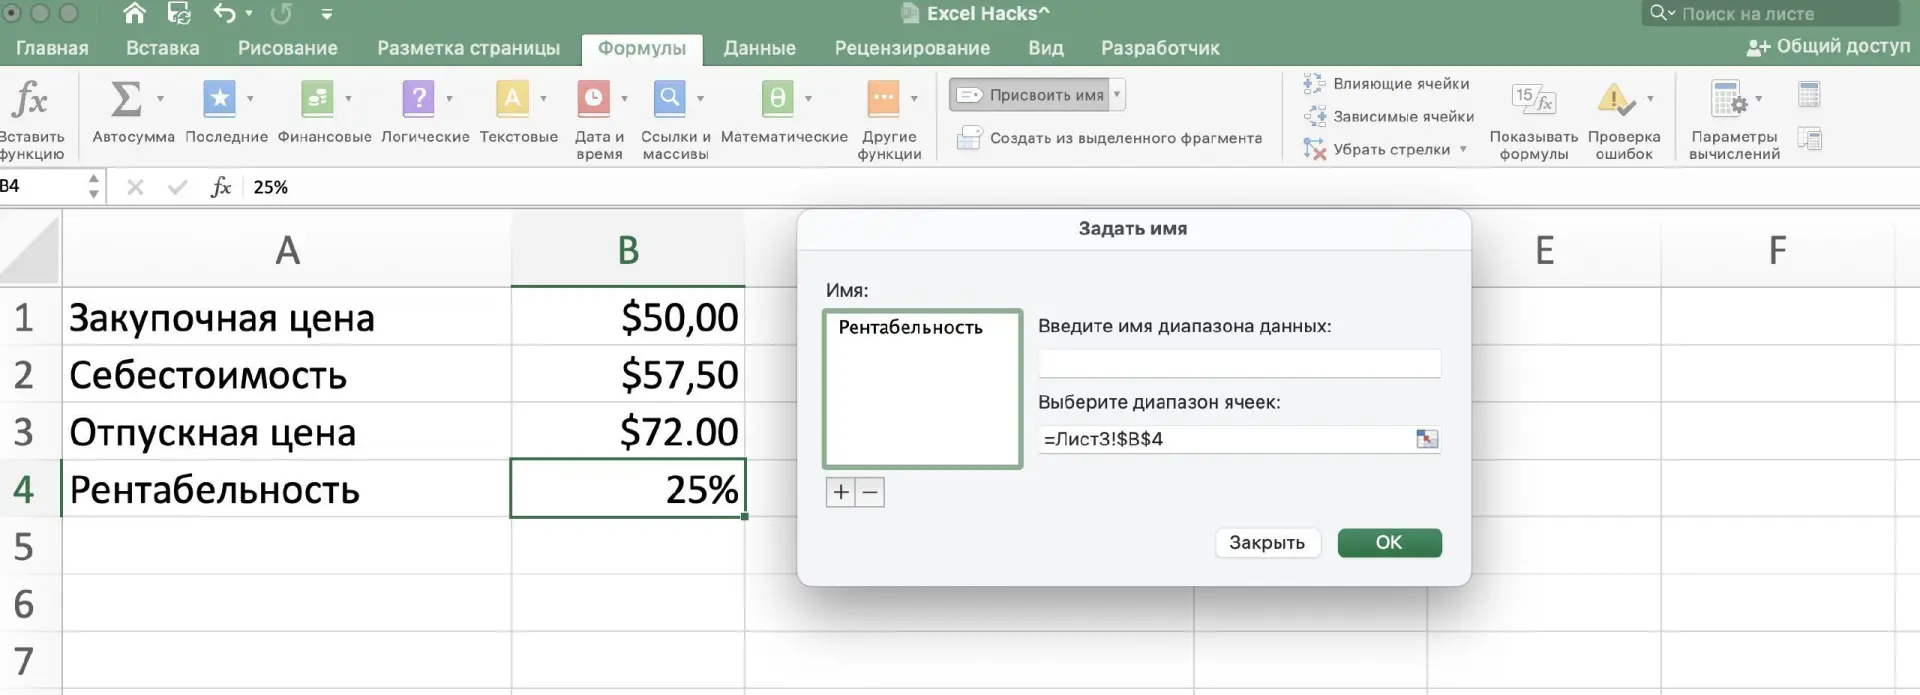Expand the AutoSum dropdown arrow
The width and height of the screenshot is (1920, 695).
point(160,99)
